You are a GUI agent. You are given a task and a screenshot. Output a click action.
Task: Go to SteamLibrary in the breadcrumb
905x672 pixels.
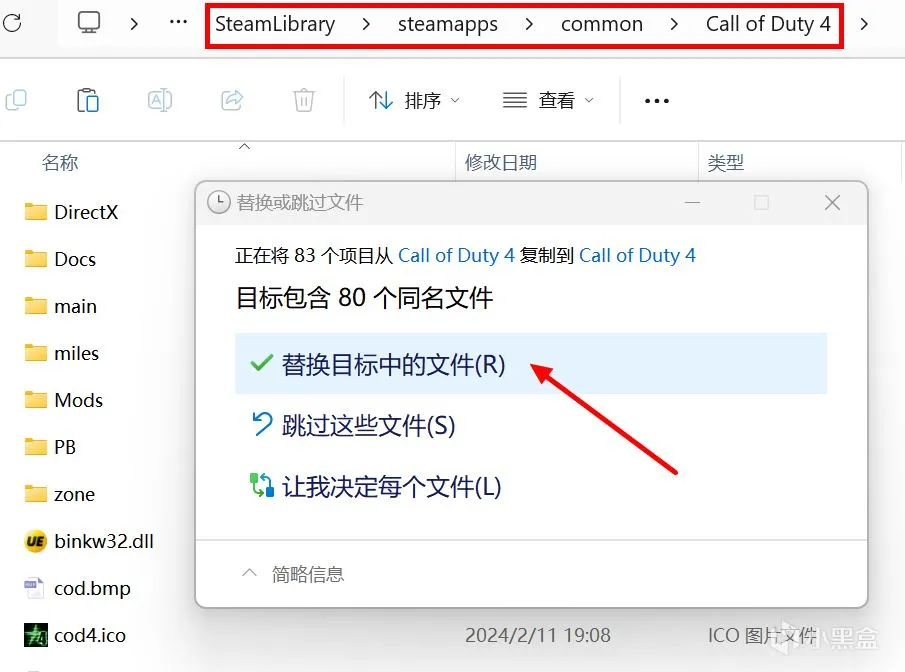coord(275,24)
